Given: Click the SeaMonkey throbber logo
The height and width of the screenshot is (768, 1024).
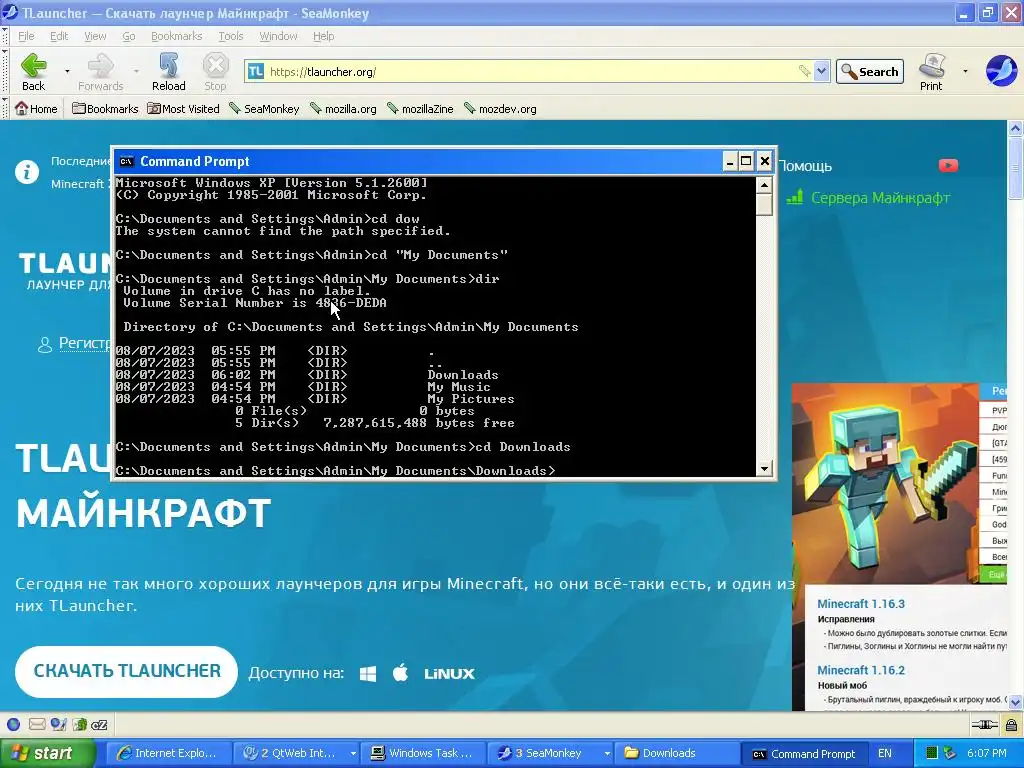Looking at the screenshot, I should [x=1000, y=71].
